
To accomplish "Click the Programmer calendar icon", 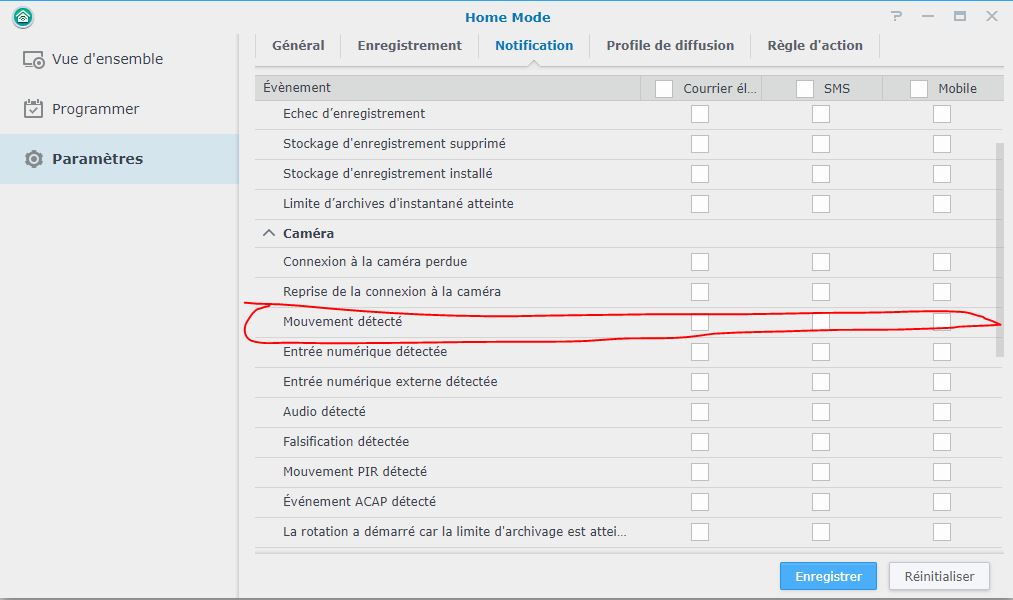I will tap(34, 109).
